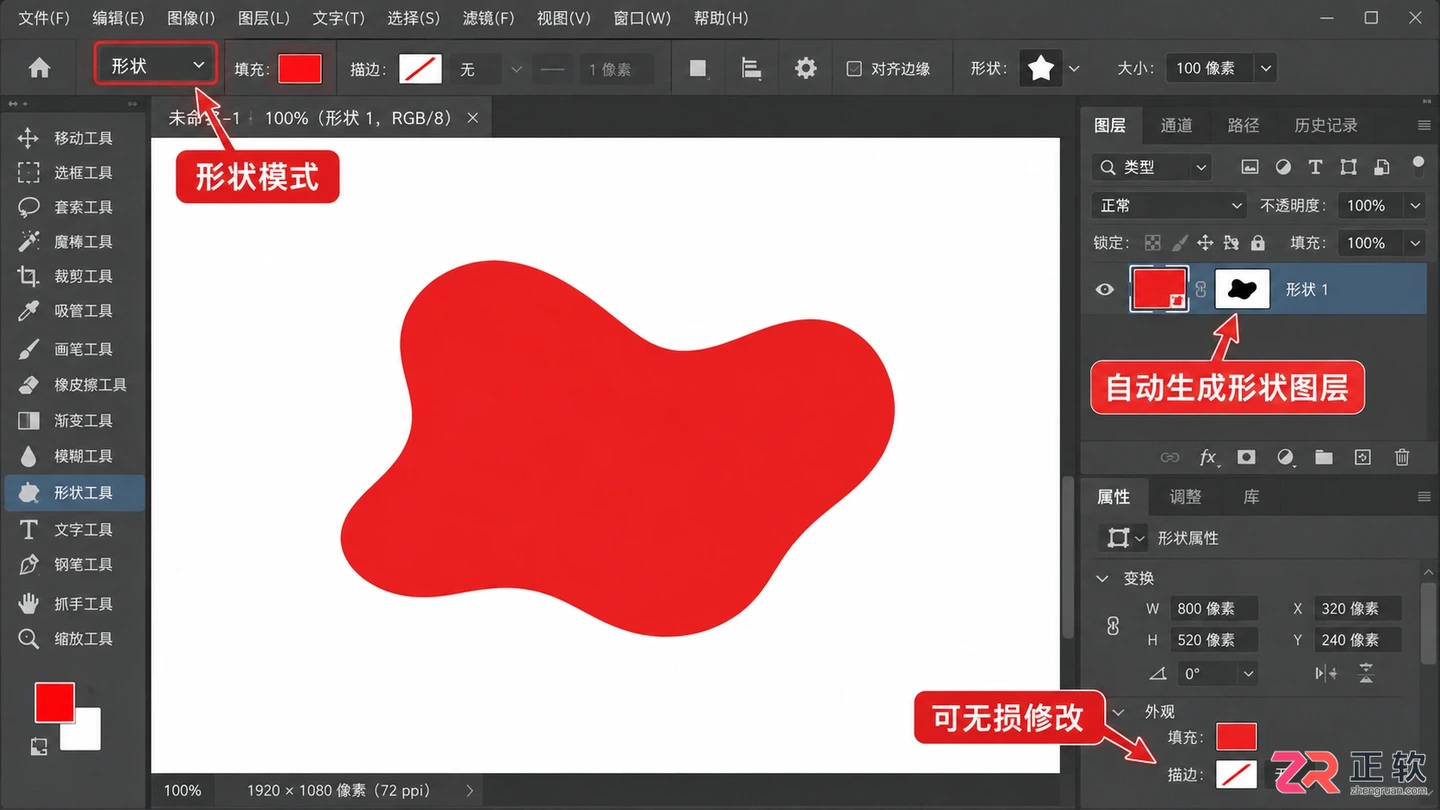Pick the 套索工具 lasso tool
Viewport: 1440px width, 810px height.
66,207
